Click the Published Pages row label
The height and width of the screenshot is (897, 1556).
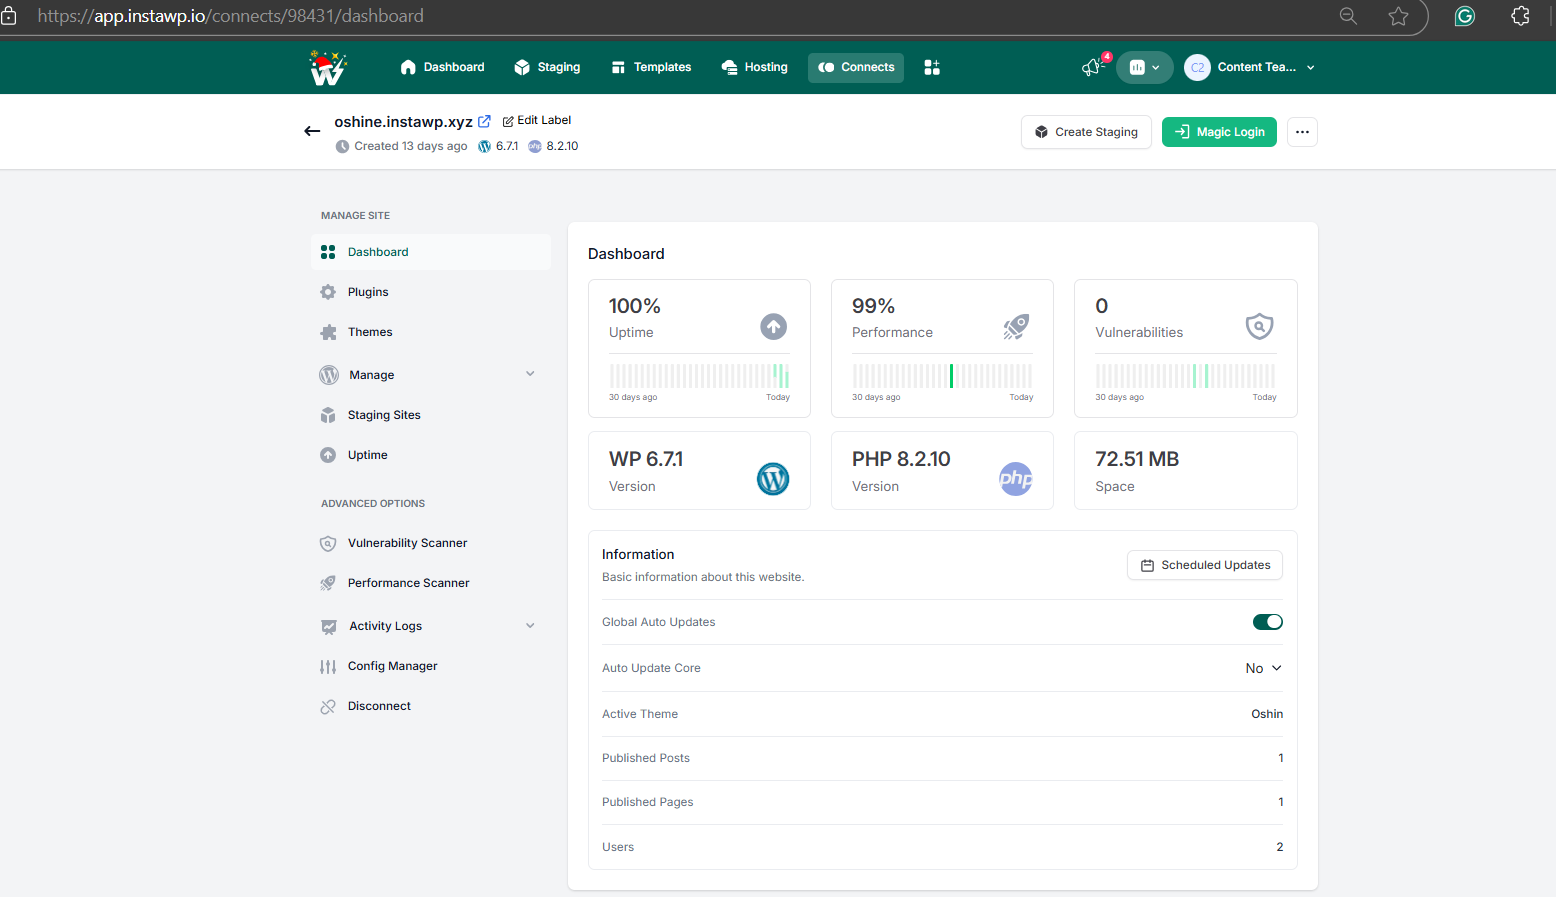coord(647,802)
